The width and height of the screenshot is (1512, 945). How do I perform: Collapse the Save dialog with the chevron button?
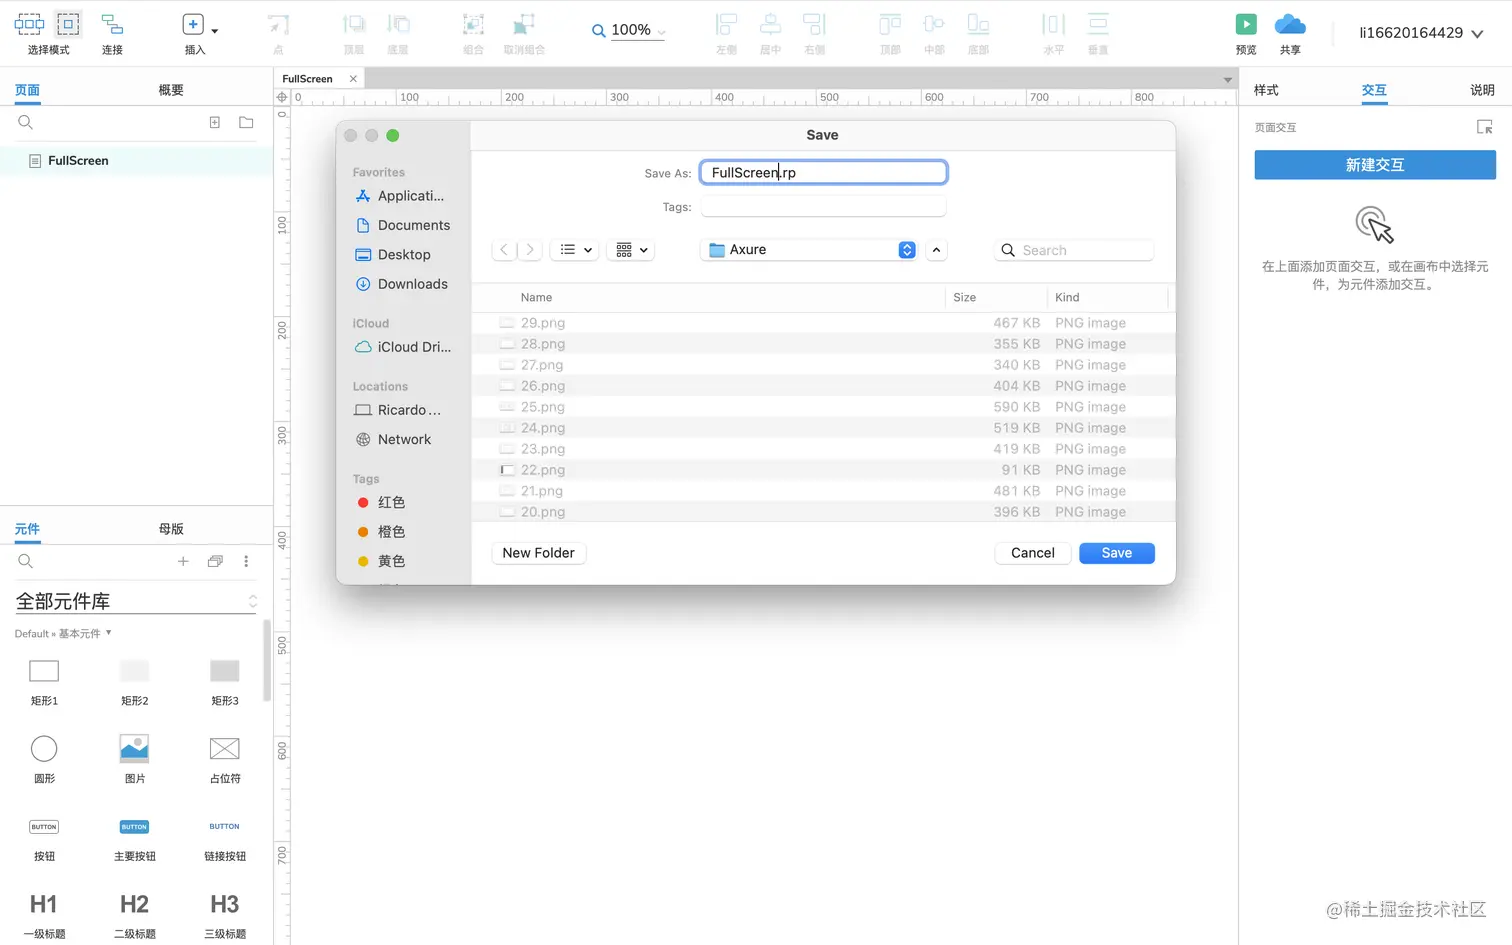click(936, 250)
